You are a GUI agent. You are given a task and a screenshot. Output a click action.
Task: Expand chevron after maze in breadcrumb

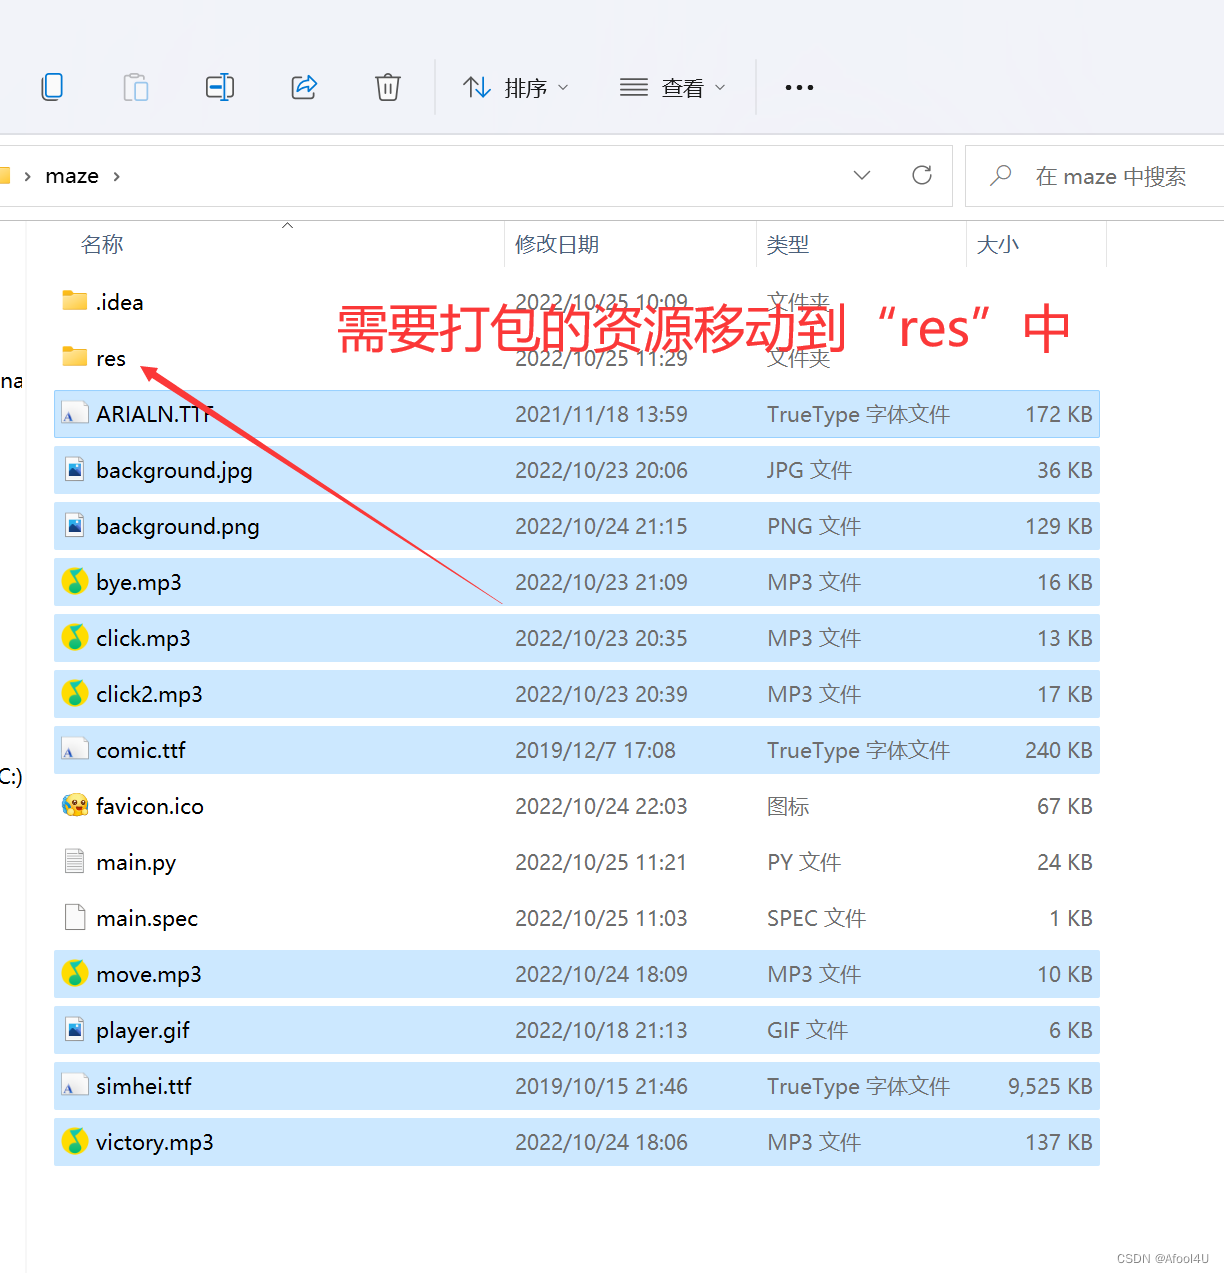[x=117, y=177]
